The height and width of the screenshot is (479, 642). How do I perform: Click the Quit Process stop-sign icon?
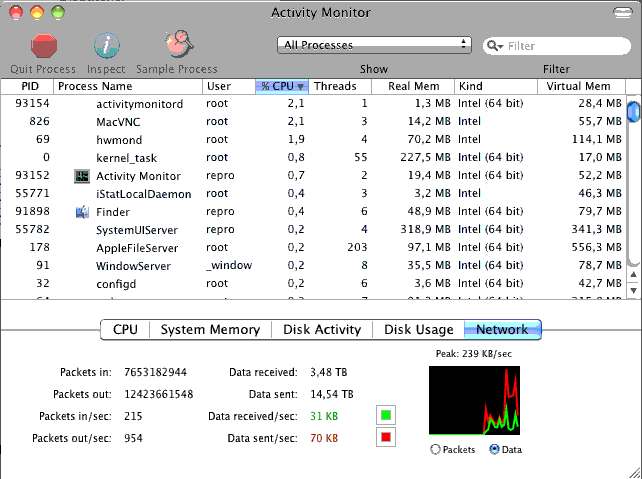pyautogui.click(x=43, y=46)
